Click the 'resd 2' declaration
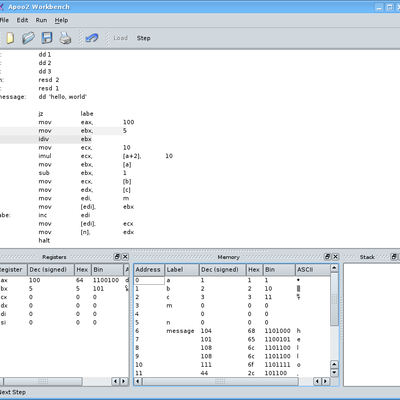This screenshot has height=400, width=400. point(49,80)
